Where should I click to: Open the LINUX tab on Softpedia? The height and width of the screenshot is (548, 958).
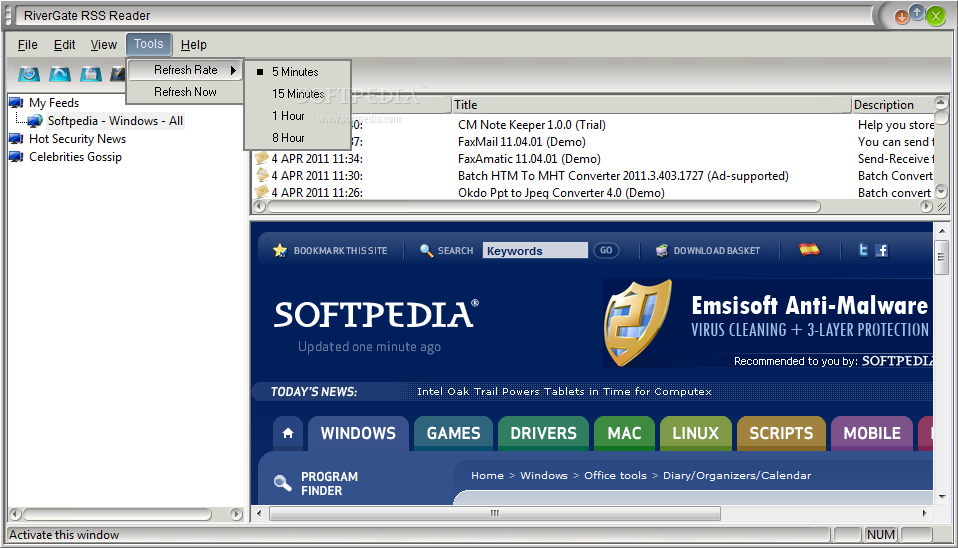click(695, 433)
